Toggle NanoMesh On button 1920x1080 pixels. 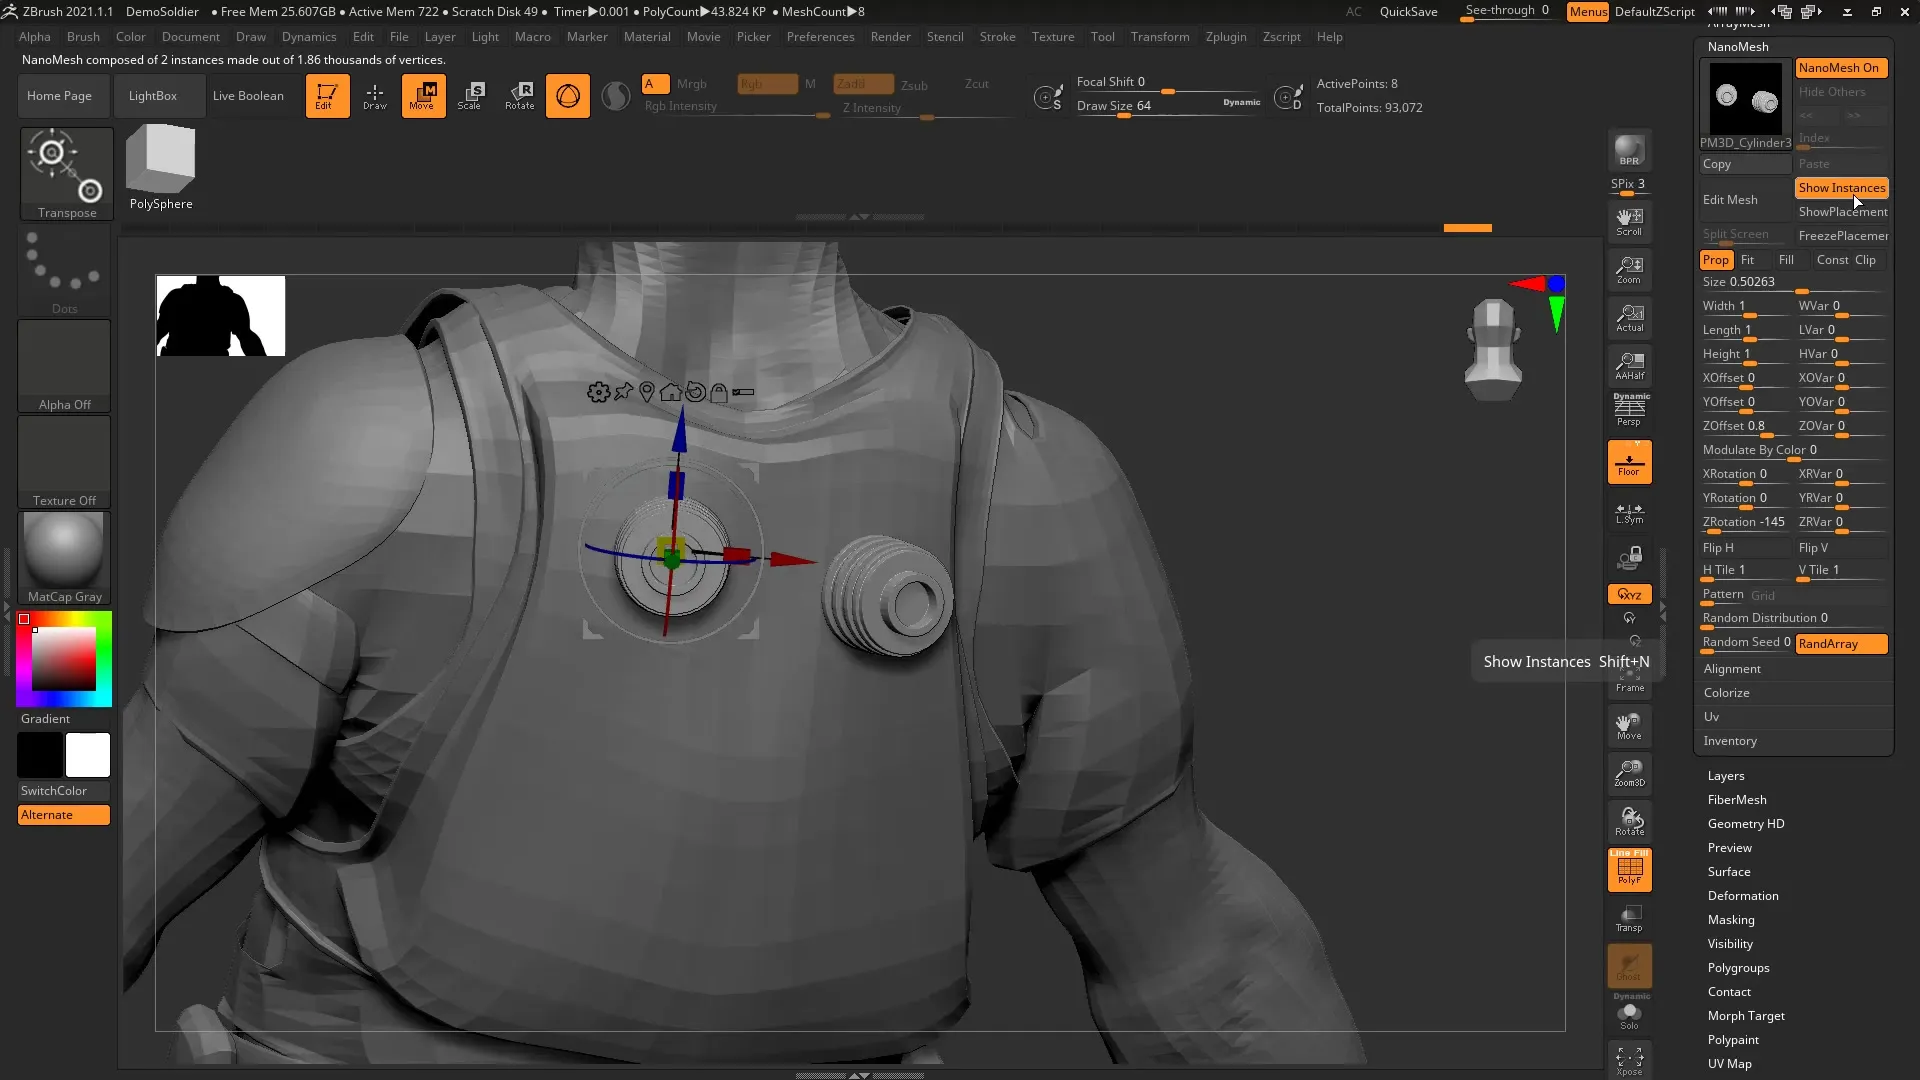tap(1841, 68)
